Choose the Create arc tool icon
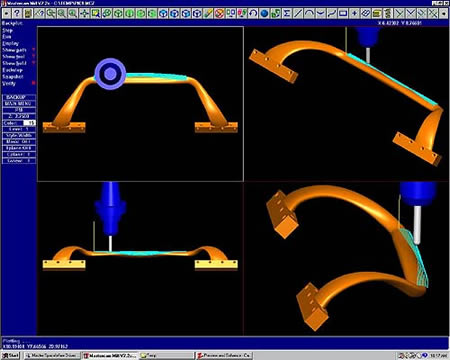This screenshot has width=450, height=360. [309, 13]
